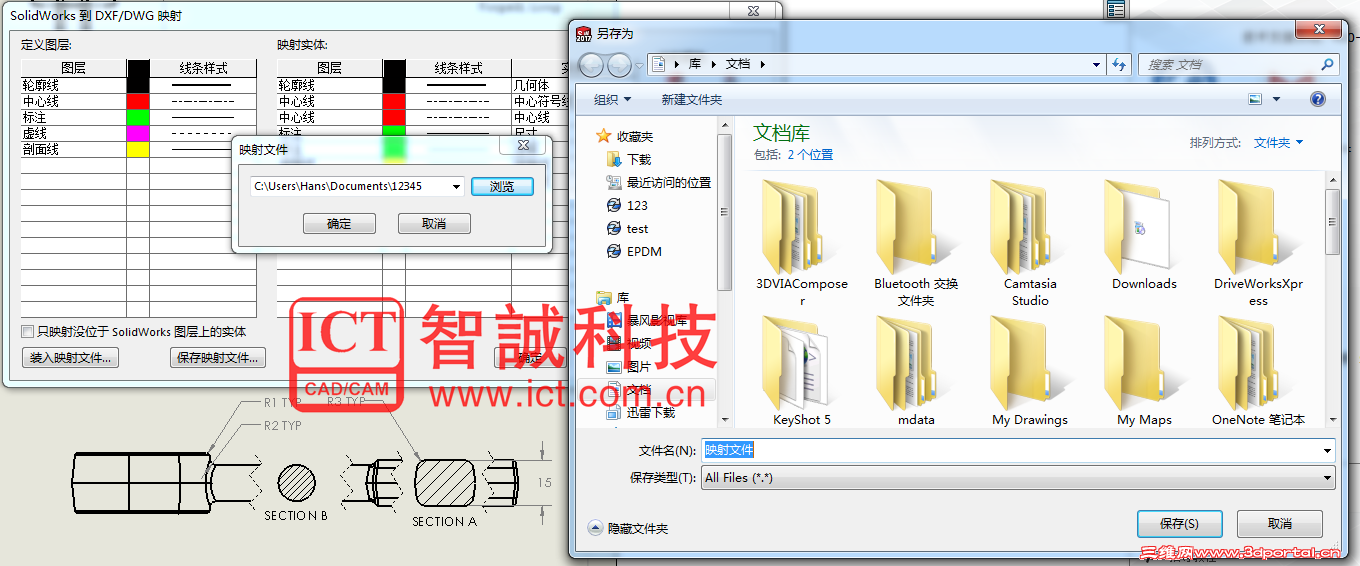Viewport: 1360px width, 566px height.
Task: Open the view options dropdown arrow
Action: tap(1277, 99)
